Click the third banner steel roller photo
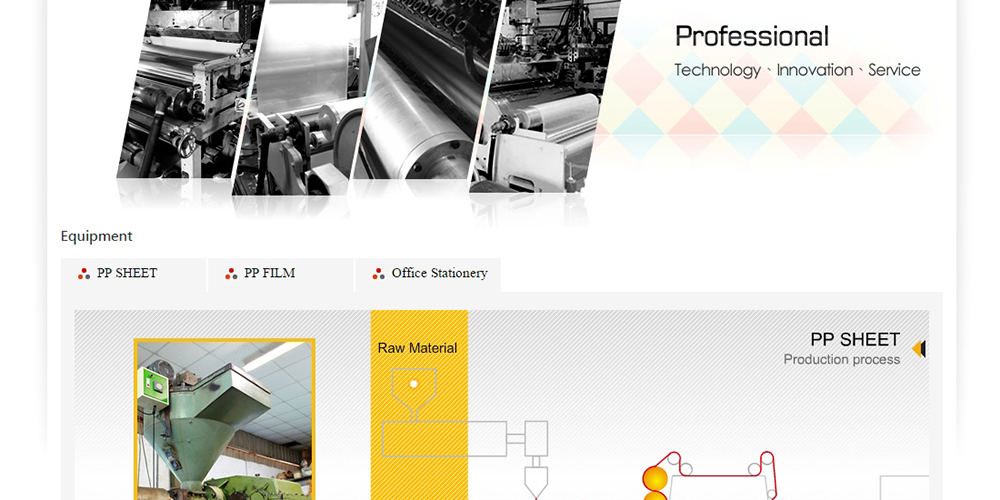 (429, 89)
